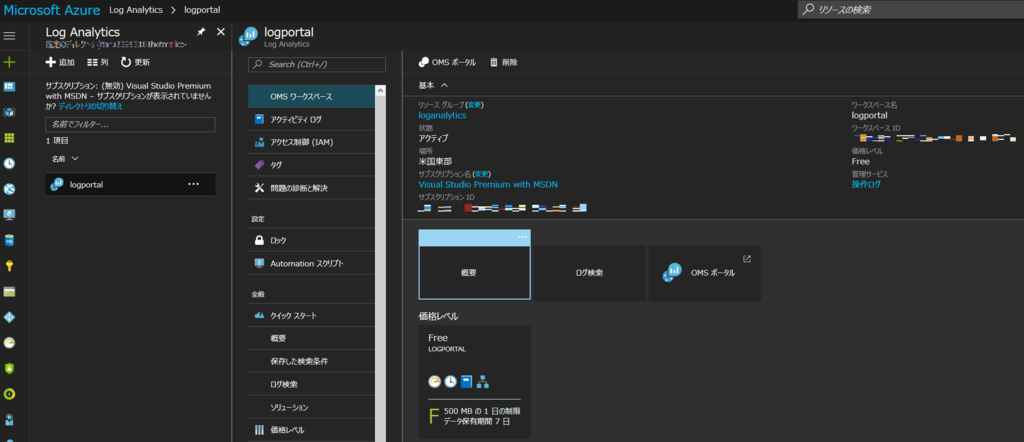Open the Monitor gauge icon in the sidebar
Viewport: 1024px width, 442px height.
click(x=9, y=343)
